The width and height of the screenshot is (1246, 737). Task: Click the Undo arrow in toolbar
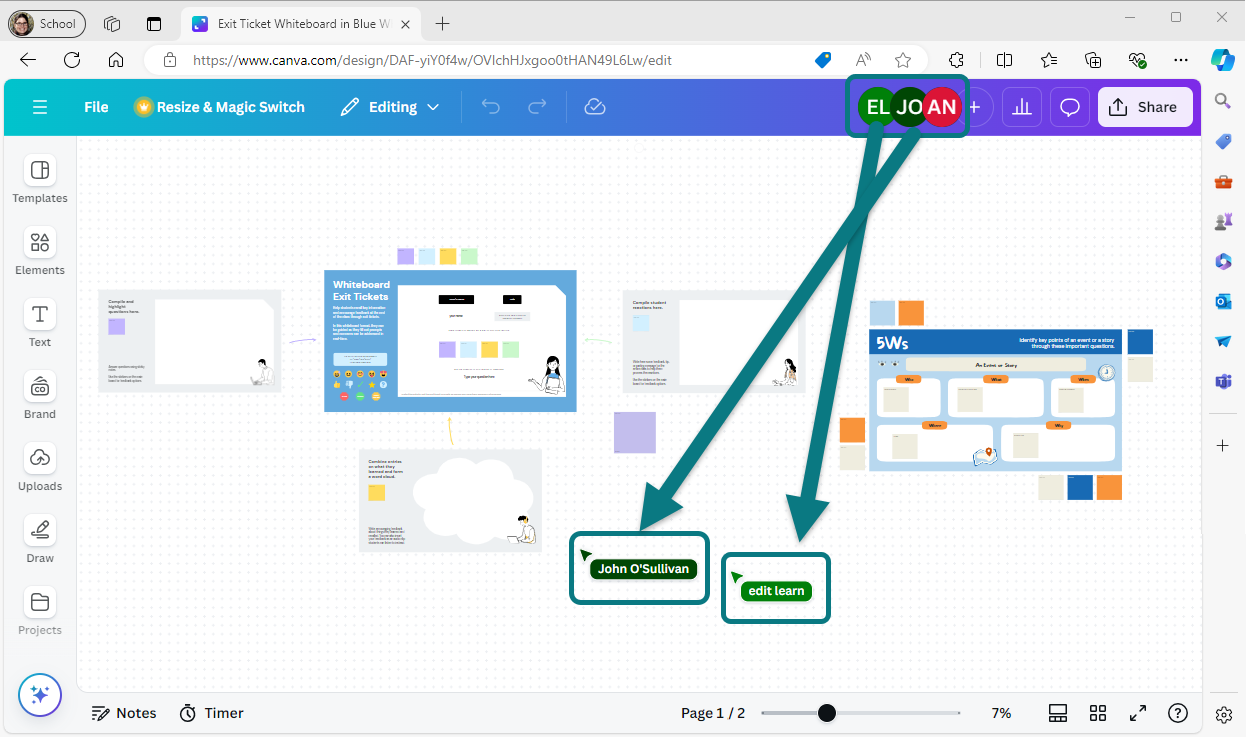(490, 107)
